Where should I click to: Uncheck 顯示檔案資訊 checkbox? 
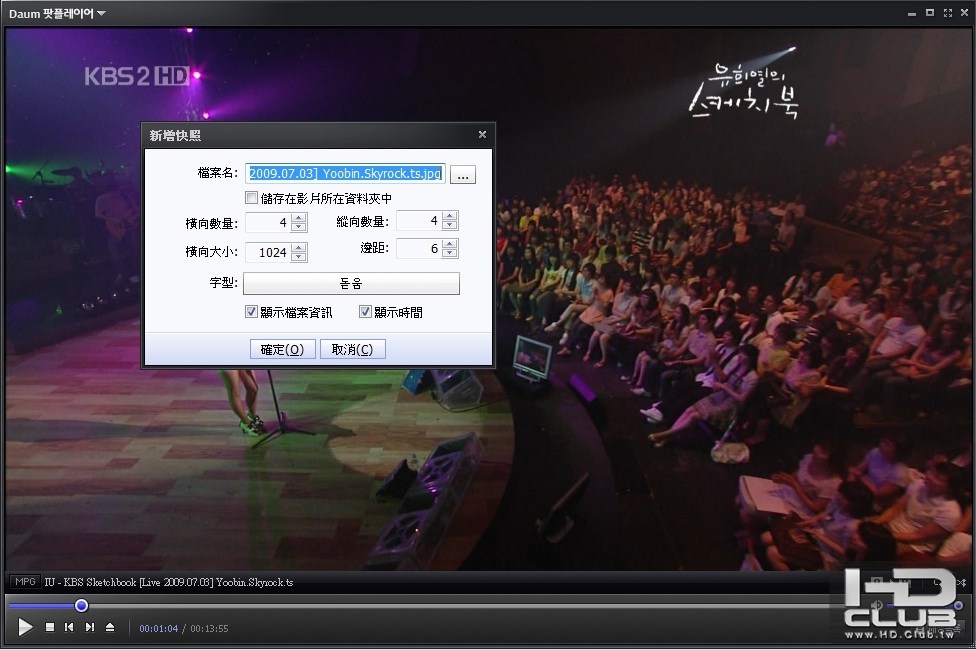[251, 312]
